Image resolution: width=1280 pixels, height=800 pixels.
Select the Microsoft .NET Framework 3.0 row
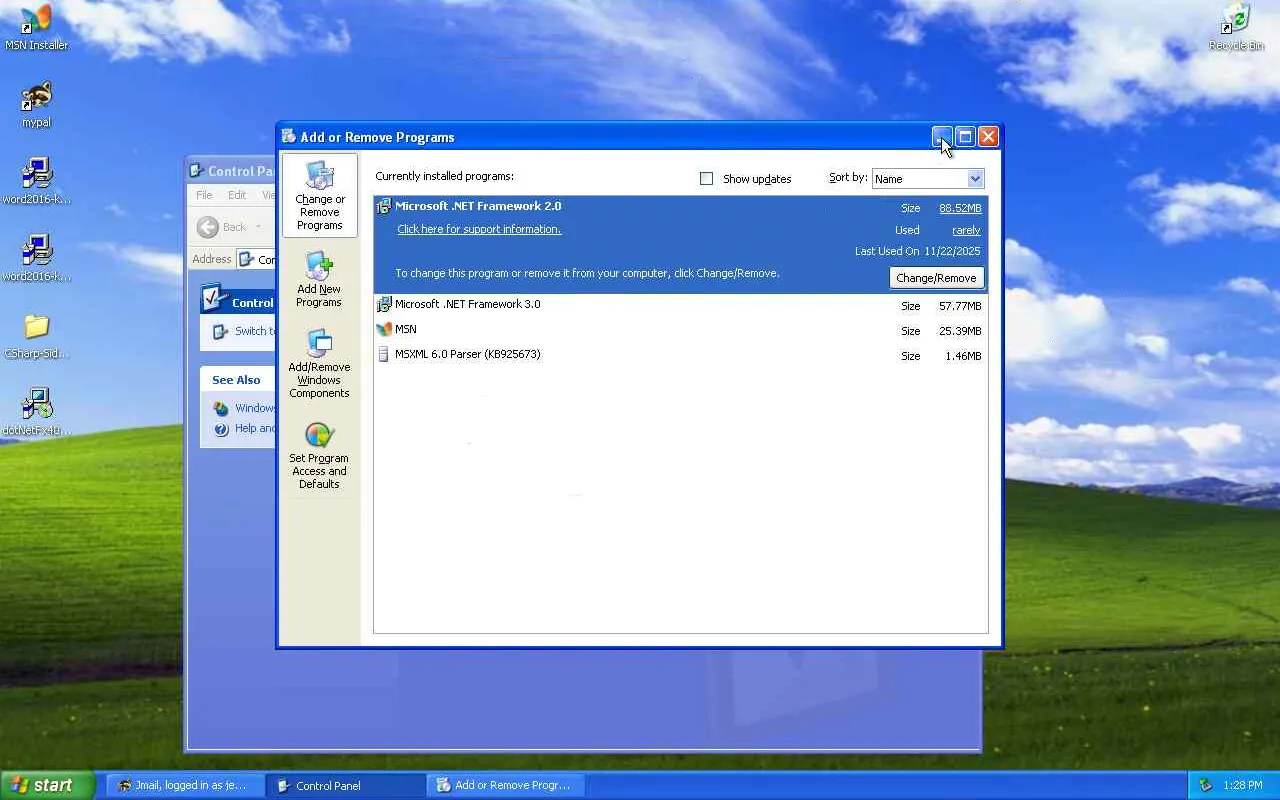coord(680,305)
